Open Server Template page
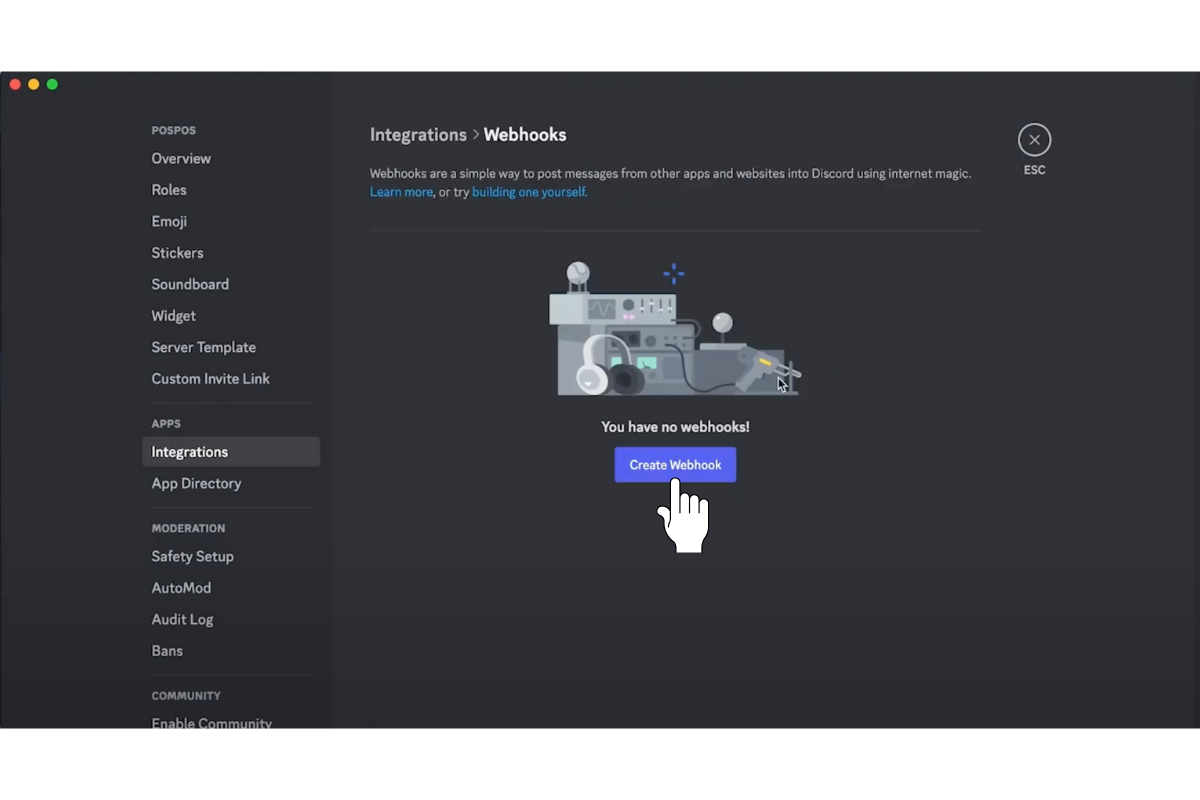The width and height of the screenshot is (1200, 800). (204, 348)
